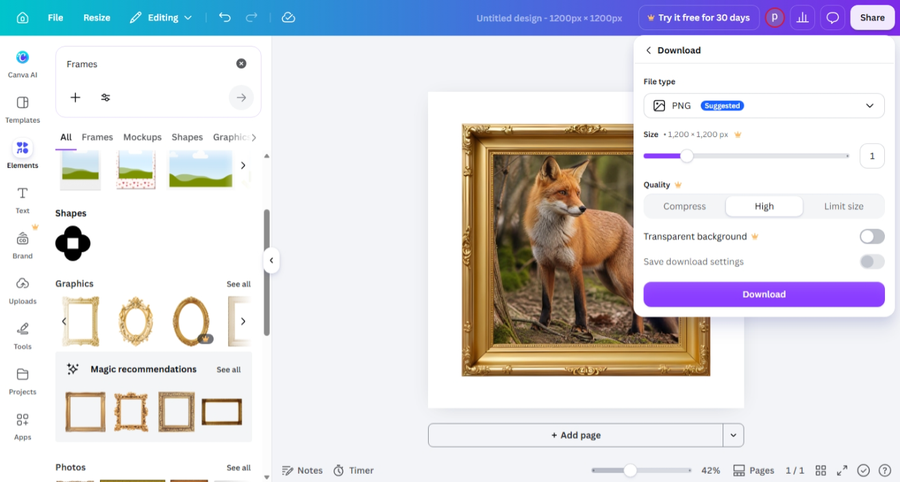The width and height of the screenshot is (900, 482).
Task: Clear the Frames search text
Action: tap(241, 64)
